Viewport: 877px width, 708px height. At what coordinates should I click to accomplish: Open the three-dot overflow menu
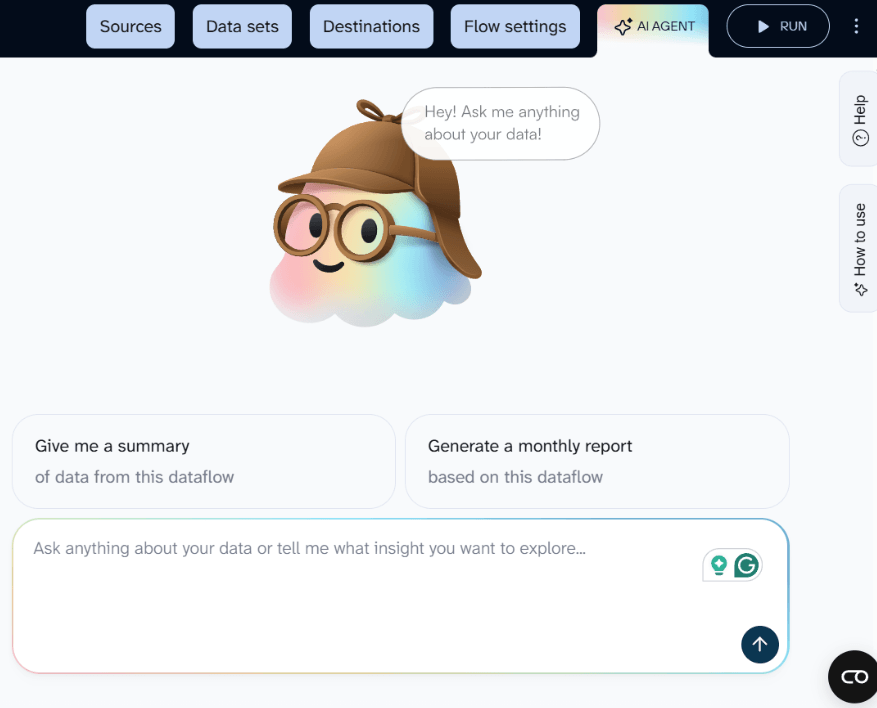click(x=856, y=26)
